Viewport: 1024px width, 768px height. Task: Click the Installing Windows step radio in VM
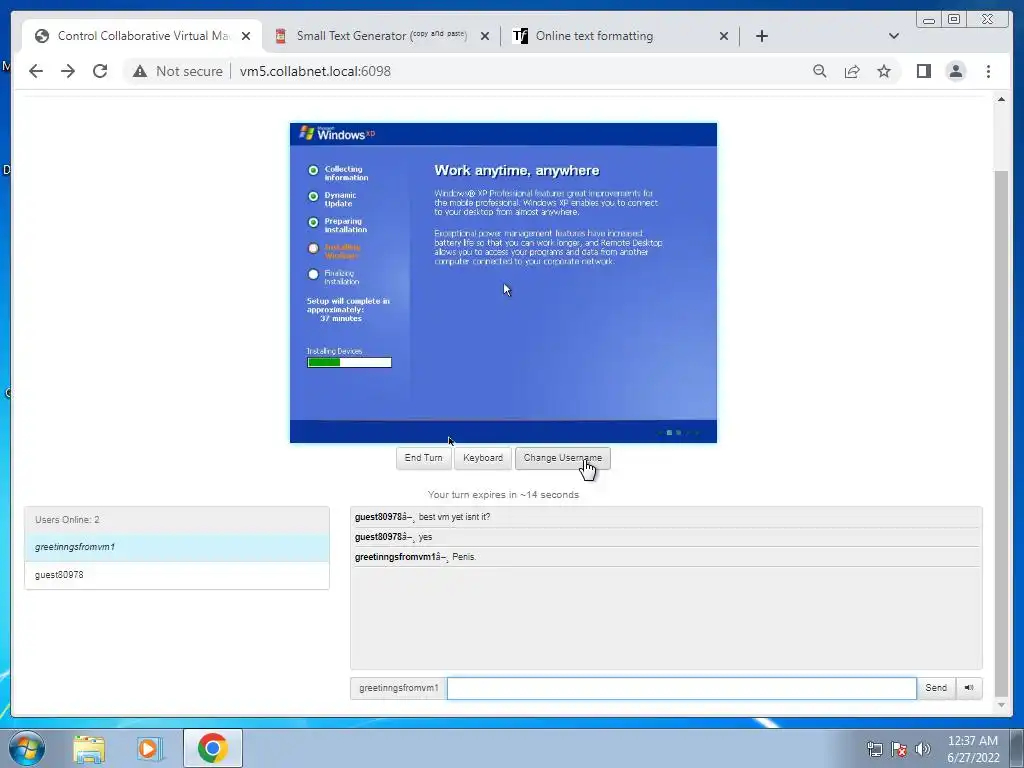point(313,249)
